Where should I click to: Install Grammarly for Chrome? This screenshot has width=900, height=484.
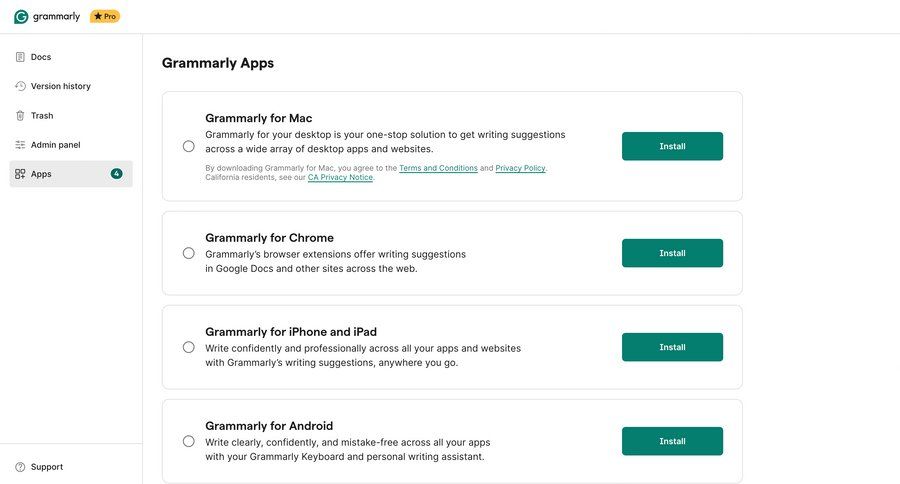(672, 253)
